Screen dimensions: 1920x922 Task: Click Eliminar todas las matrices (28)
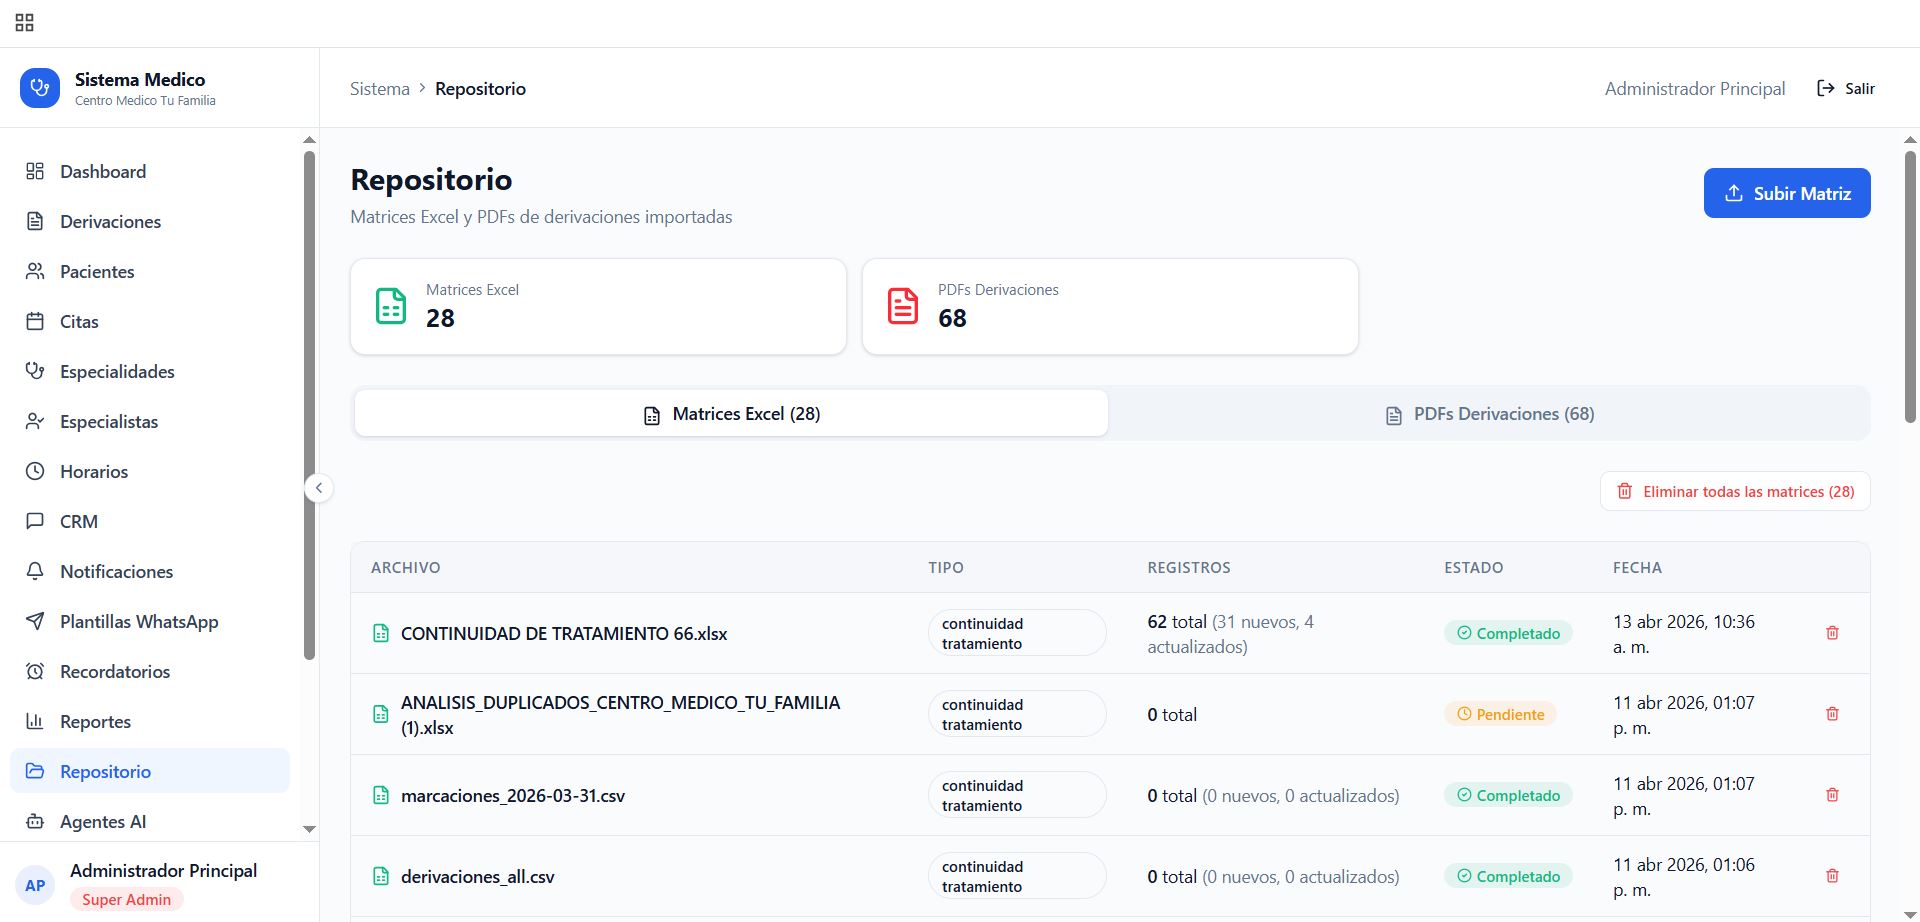point(1735,491)
